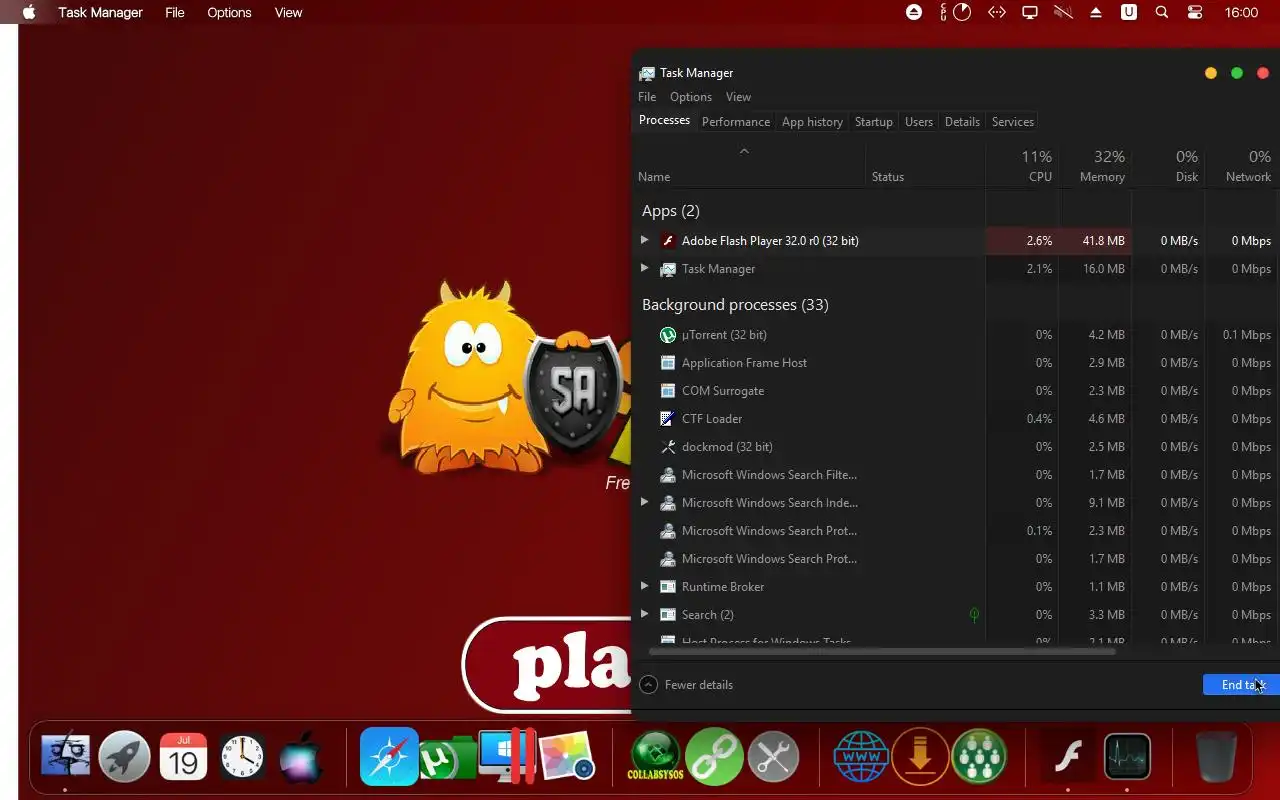
Task: Collapse view using Fewer details chevron
Action: coord(649,685)
